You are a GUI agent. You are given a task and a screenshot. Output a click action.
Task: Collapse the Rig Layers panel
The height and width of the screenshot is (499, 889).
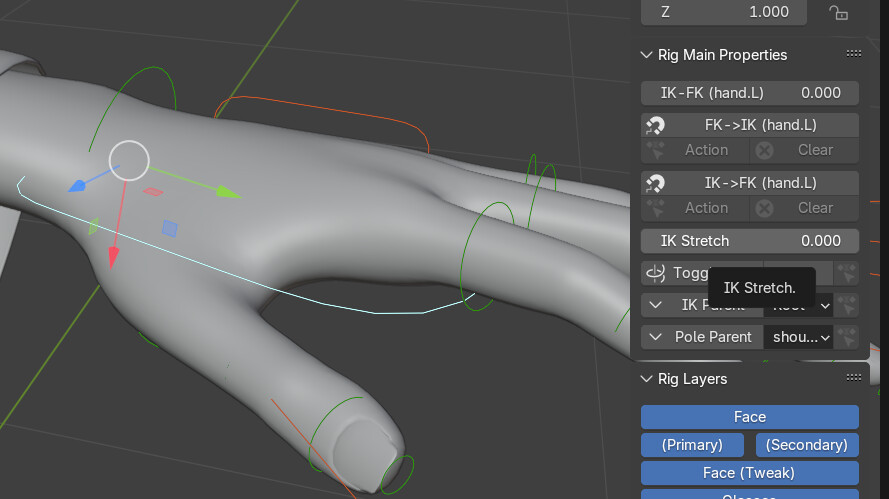click(646, 379)
